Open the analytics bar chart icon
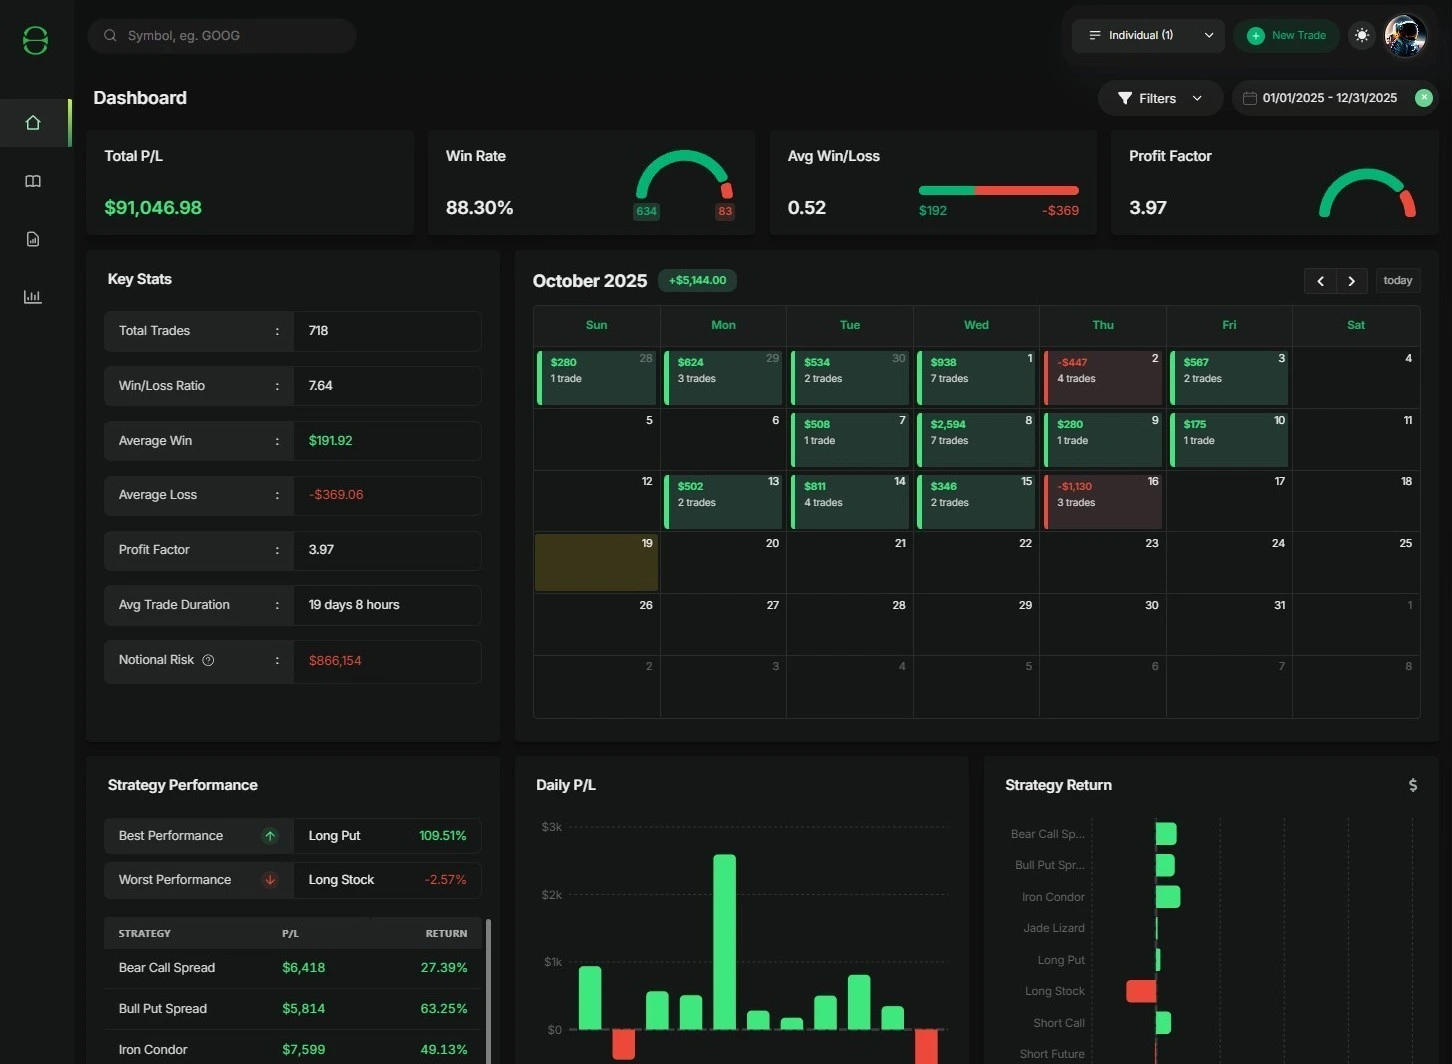This screenshot has width=1452, height=1064. (33, 296)
